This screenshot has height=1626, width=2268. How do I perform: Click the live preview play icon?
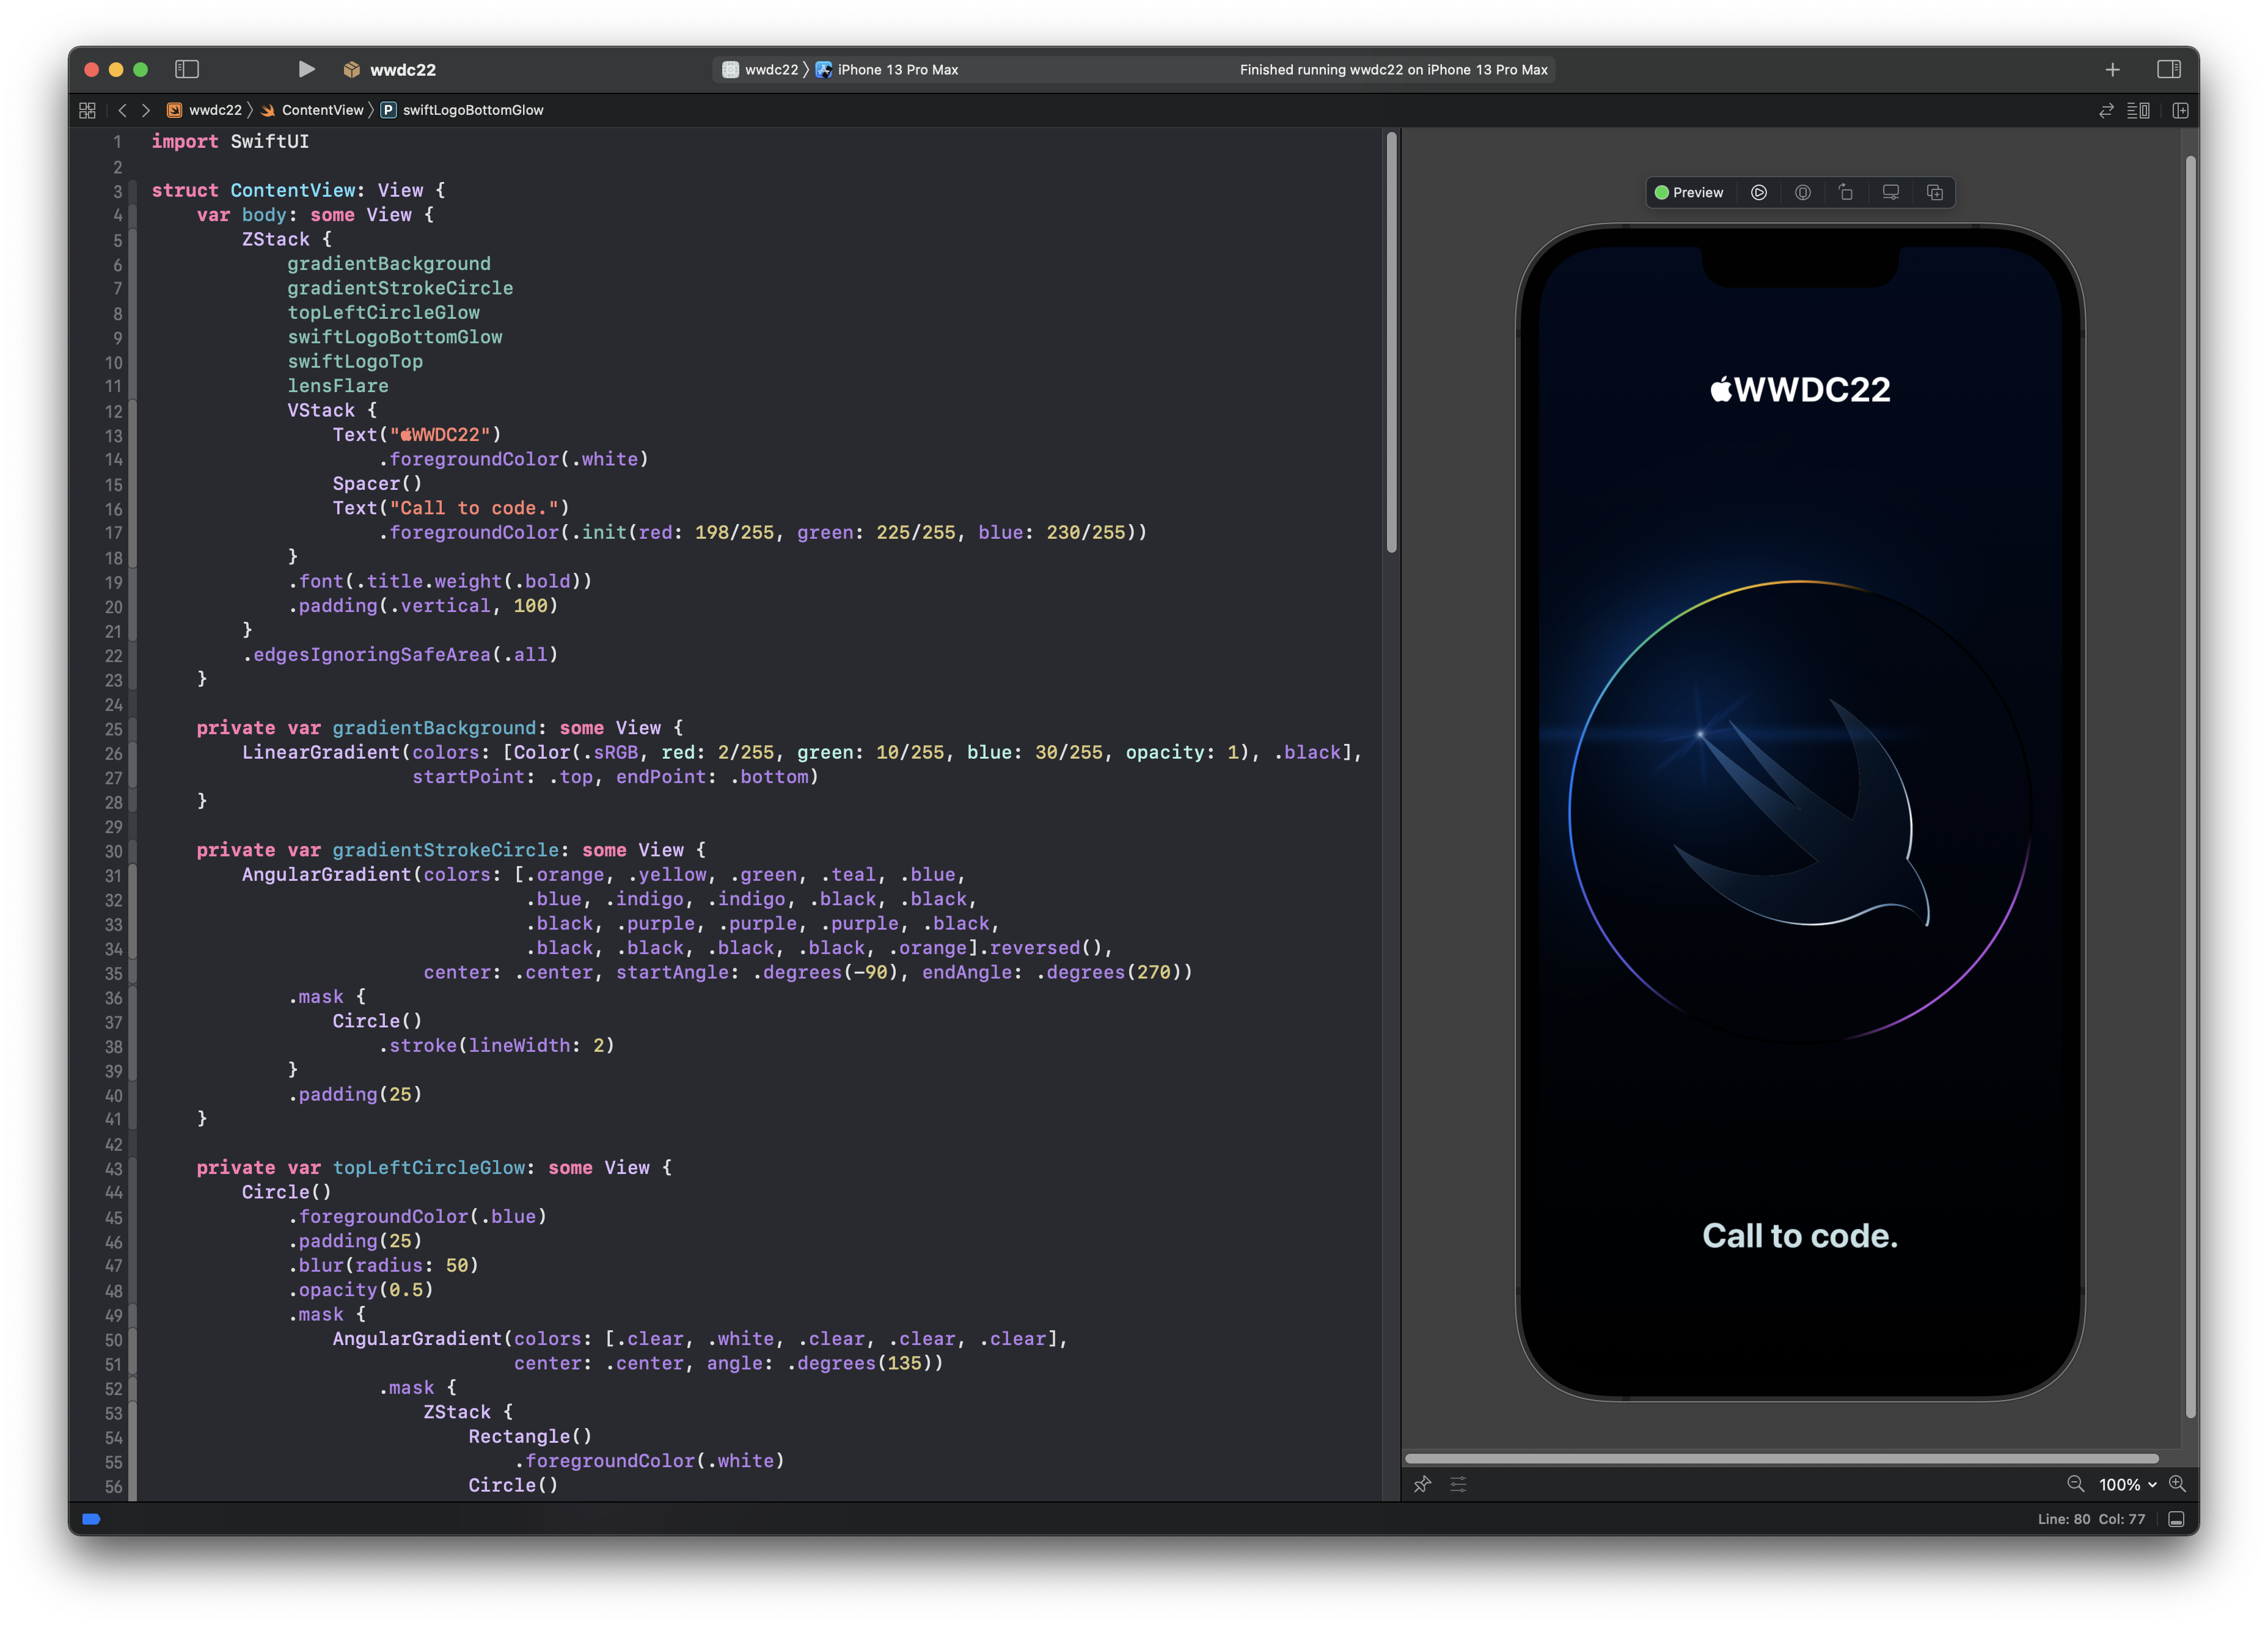[1759, 192]
